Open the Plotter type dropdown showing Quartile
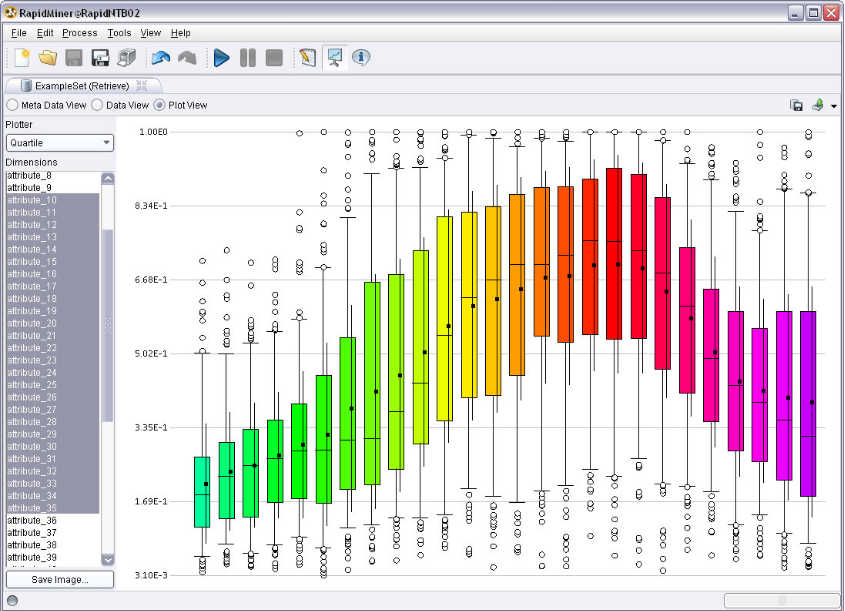The height and width of the screenshot is (611, 845). (59, 143)
